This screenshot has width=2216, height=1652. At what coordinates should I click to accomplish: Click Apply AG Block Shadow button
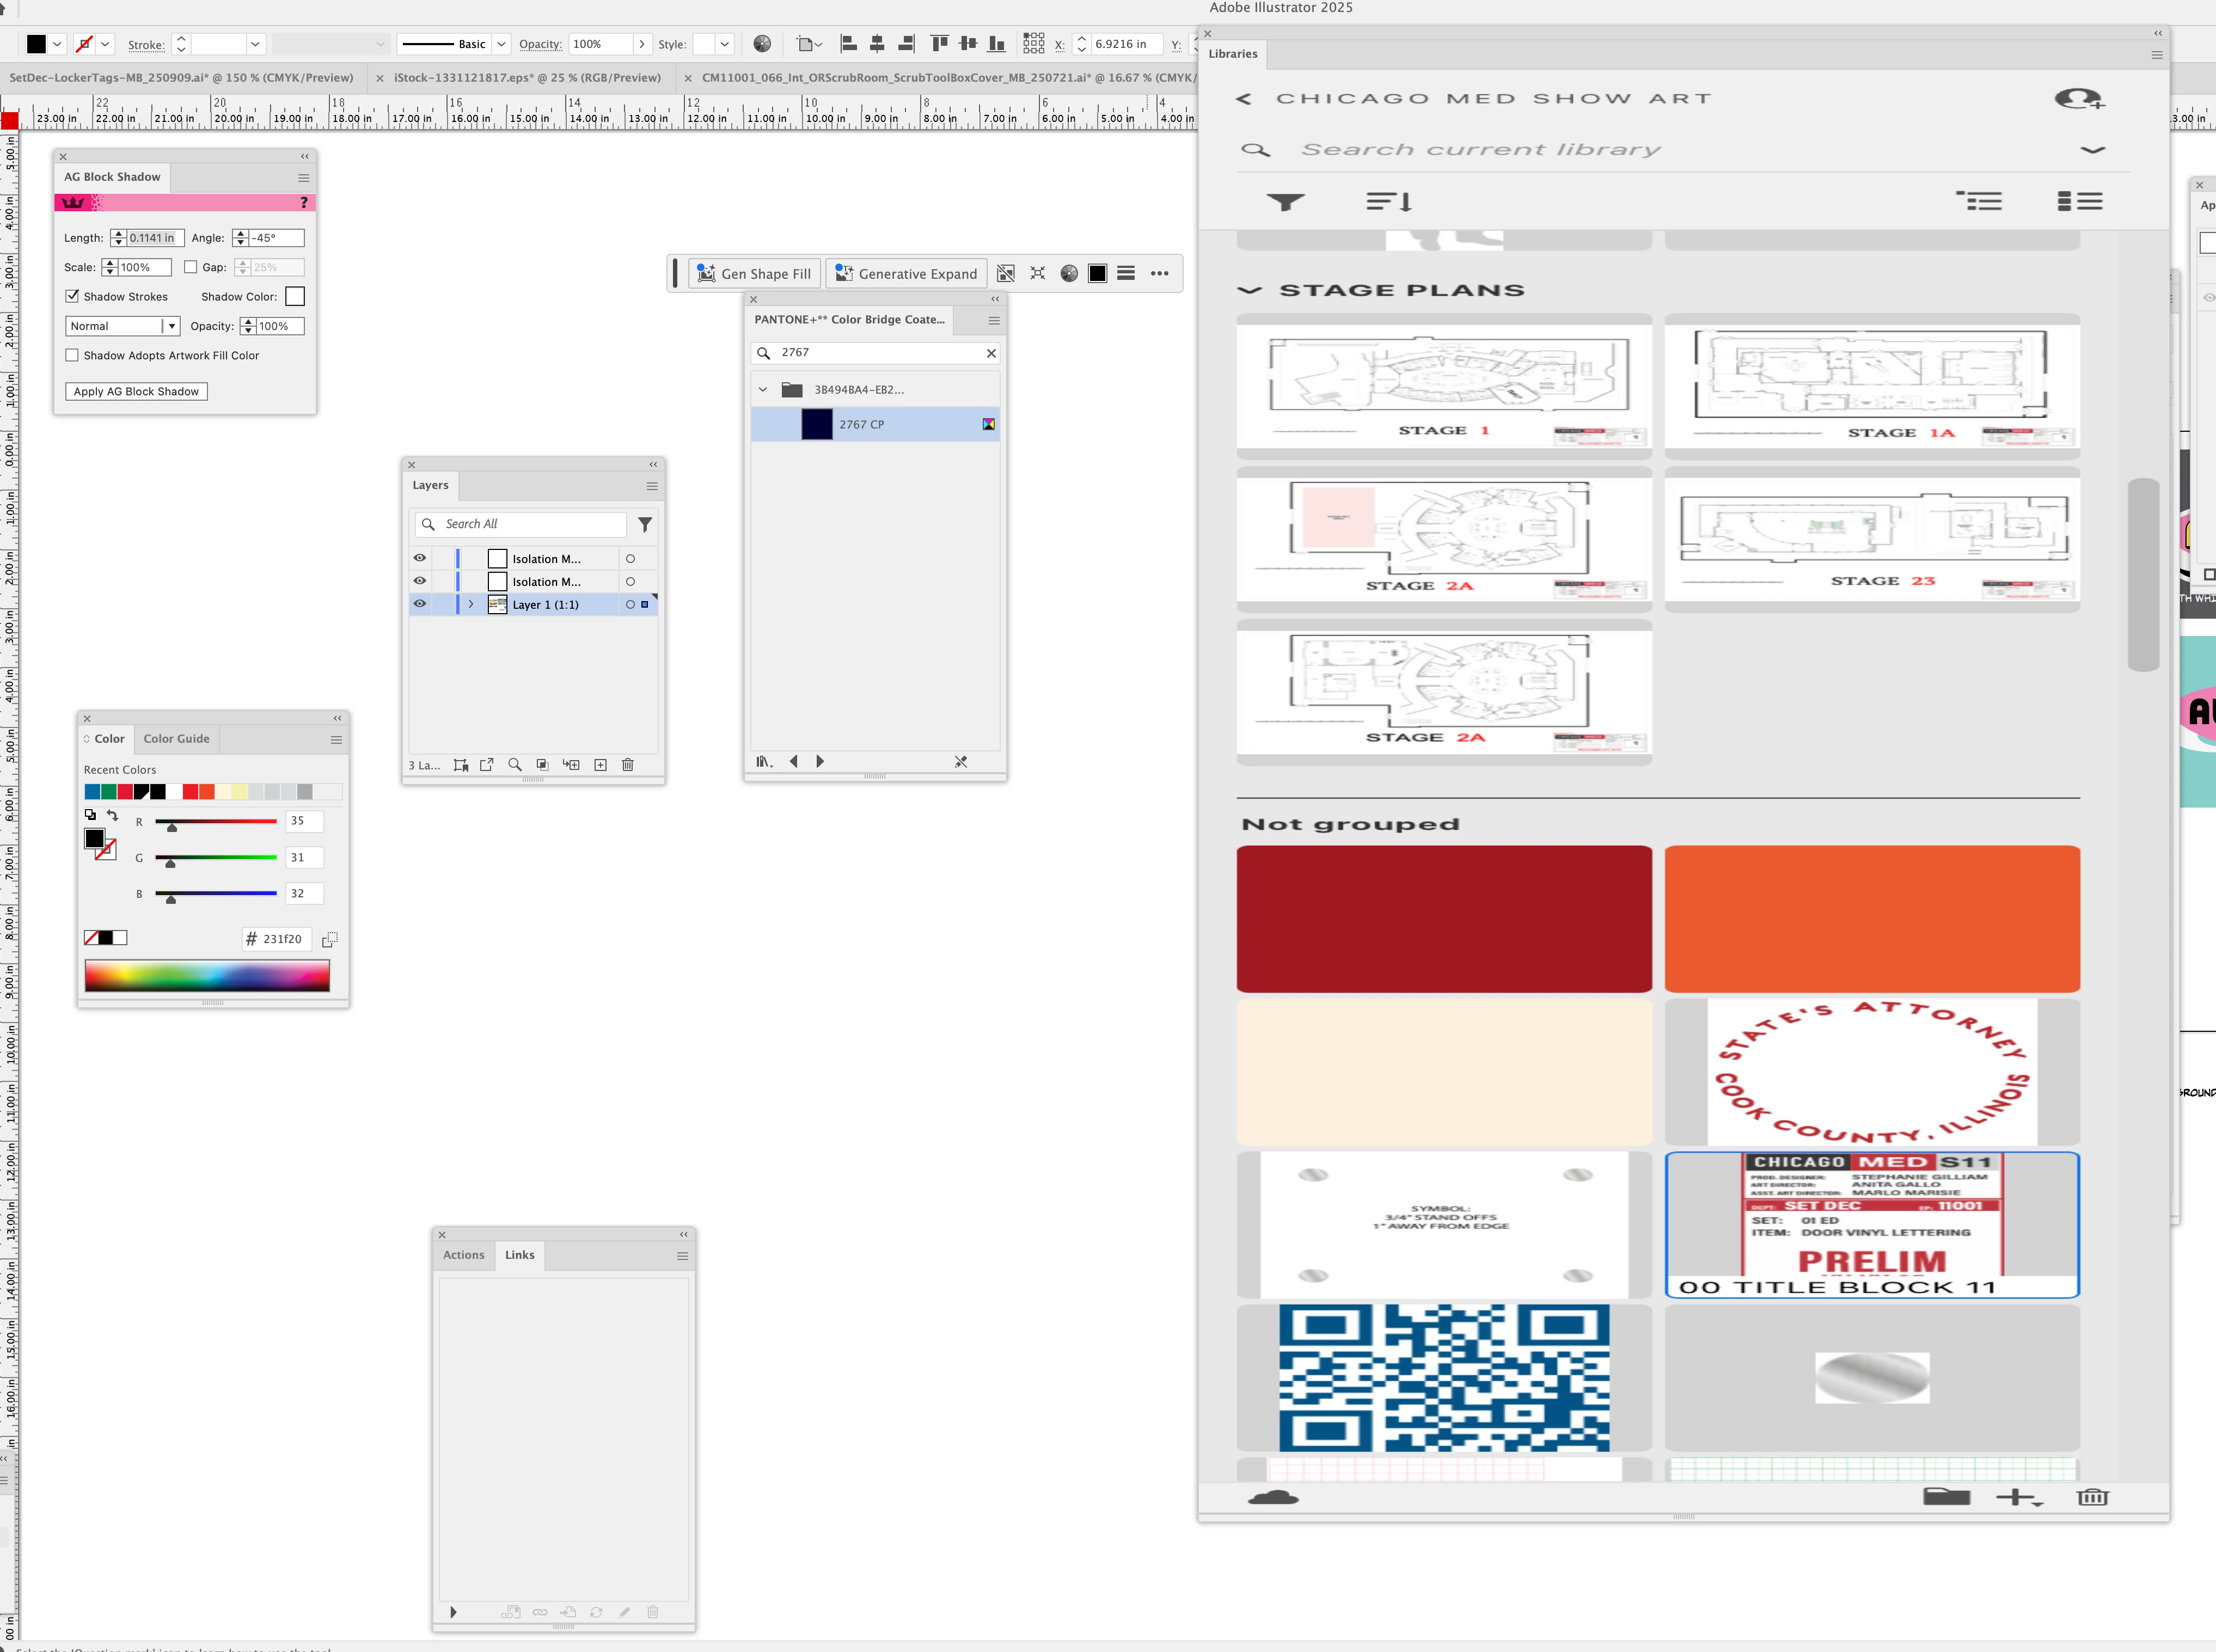pos(136,391)
